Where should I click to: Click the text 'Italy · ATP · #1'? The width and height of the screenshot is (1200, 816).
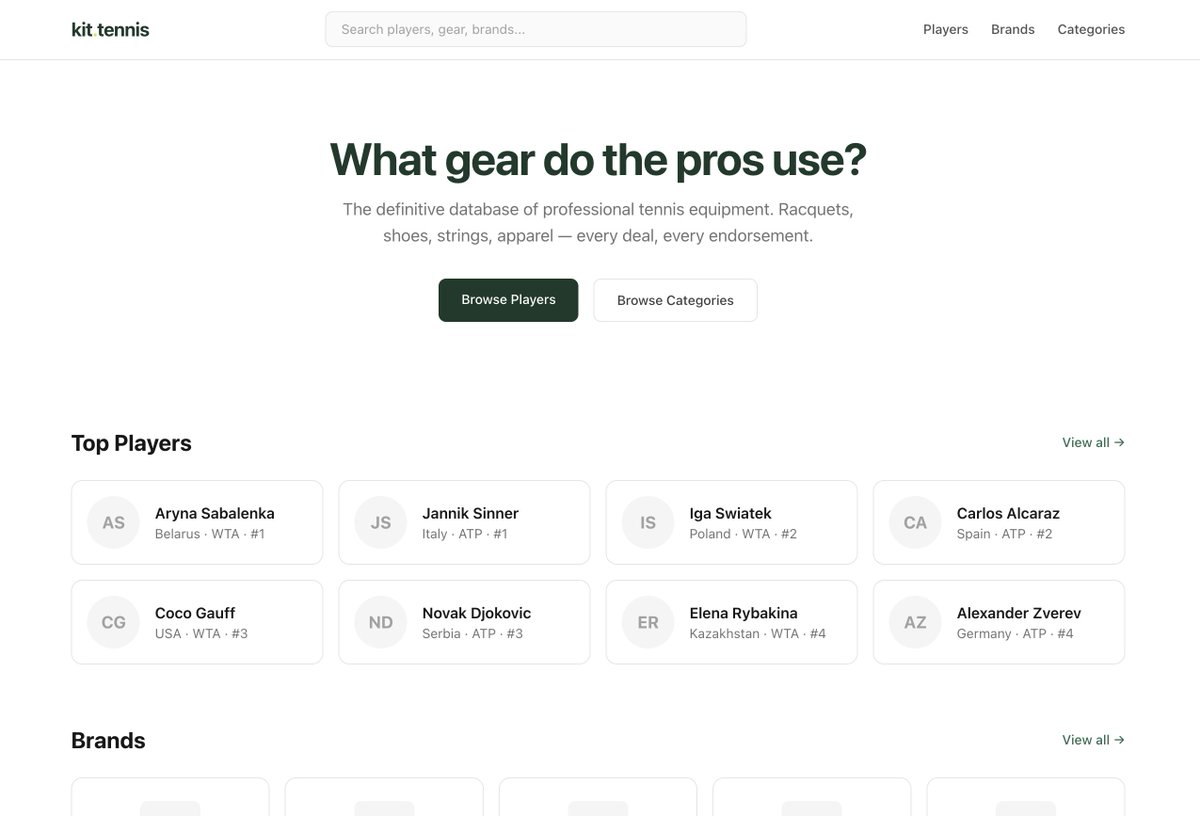[465, 534]
